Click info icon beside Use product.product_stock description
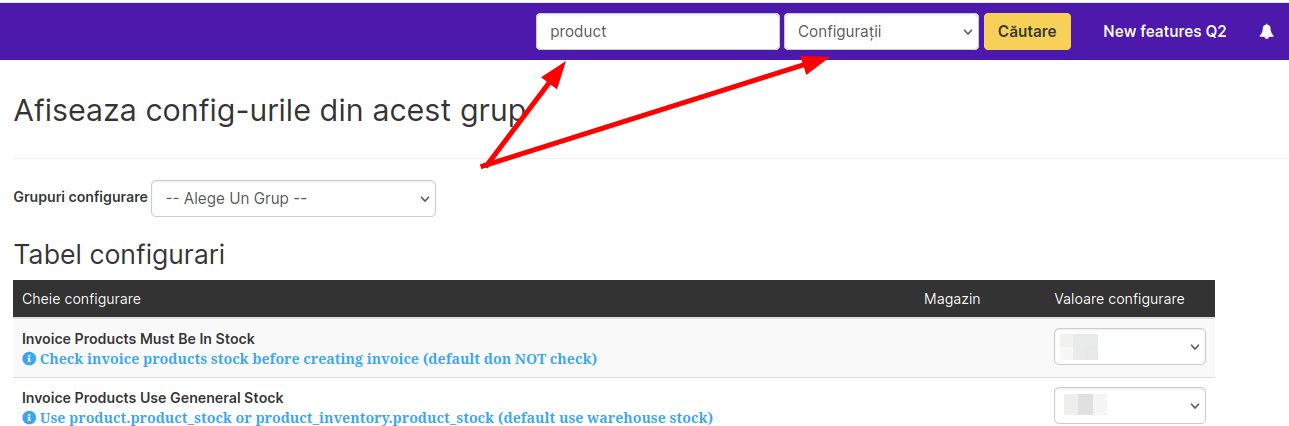 (x=29, y=417)
